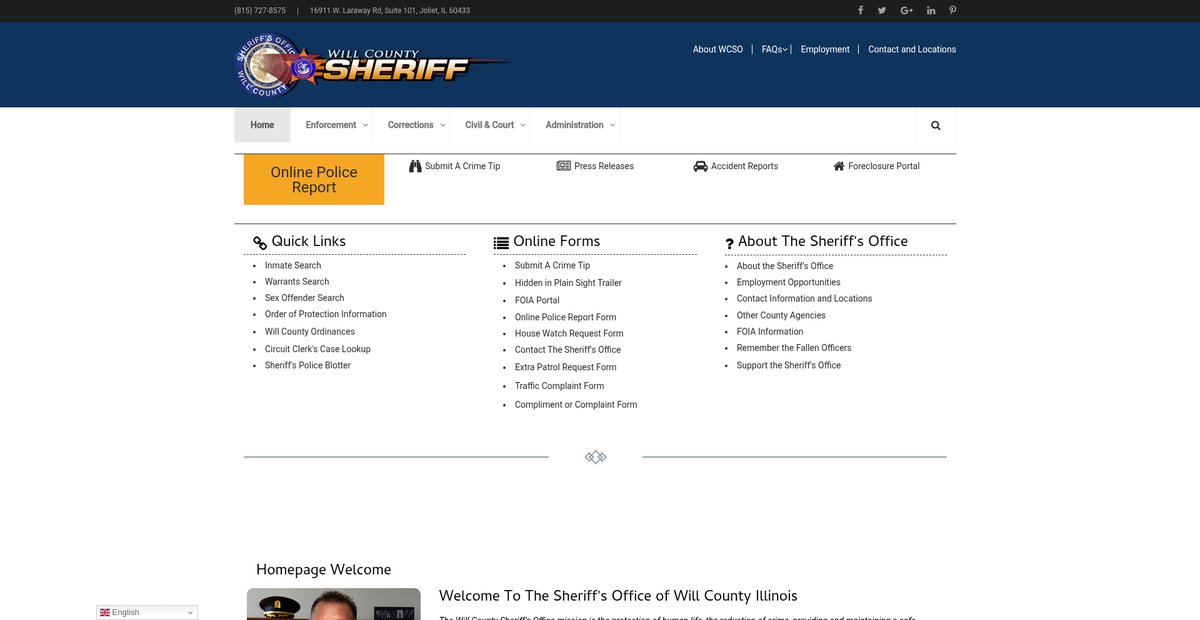Image resolution: width=1200 pixels, height=620 pixels.
Task: Open Sheriff's Police Blotter link
Action: [x=308, y=365]
